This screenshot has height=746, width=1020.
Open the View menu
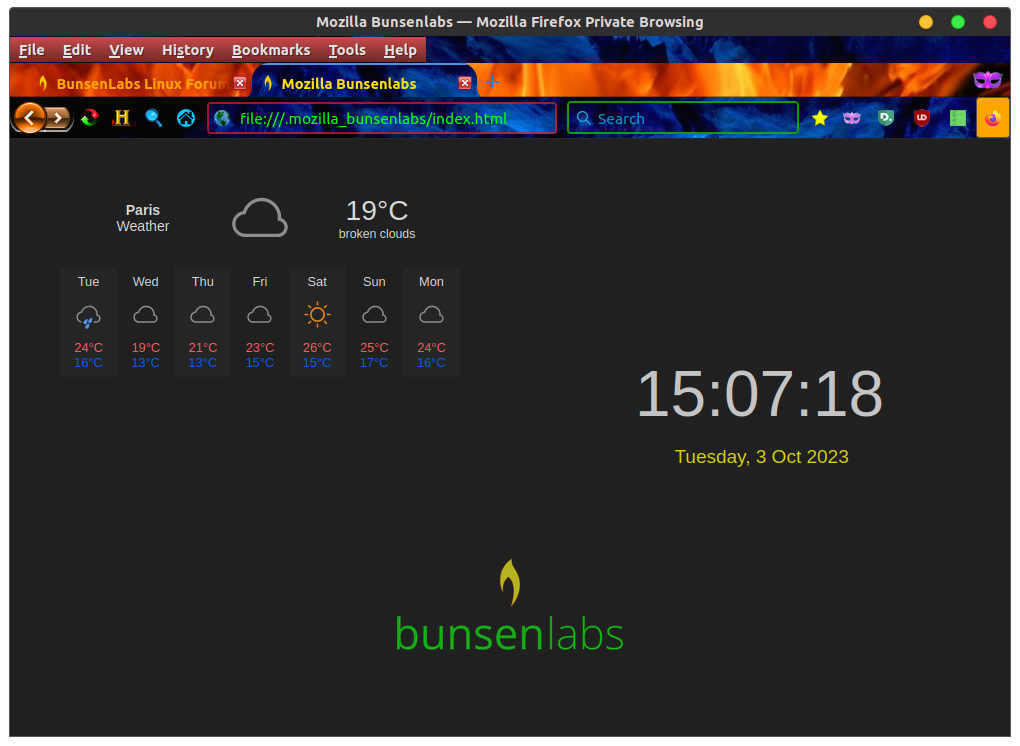point(126,50)
